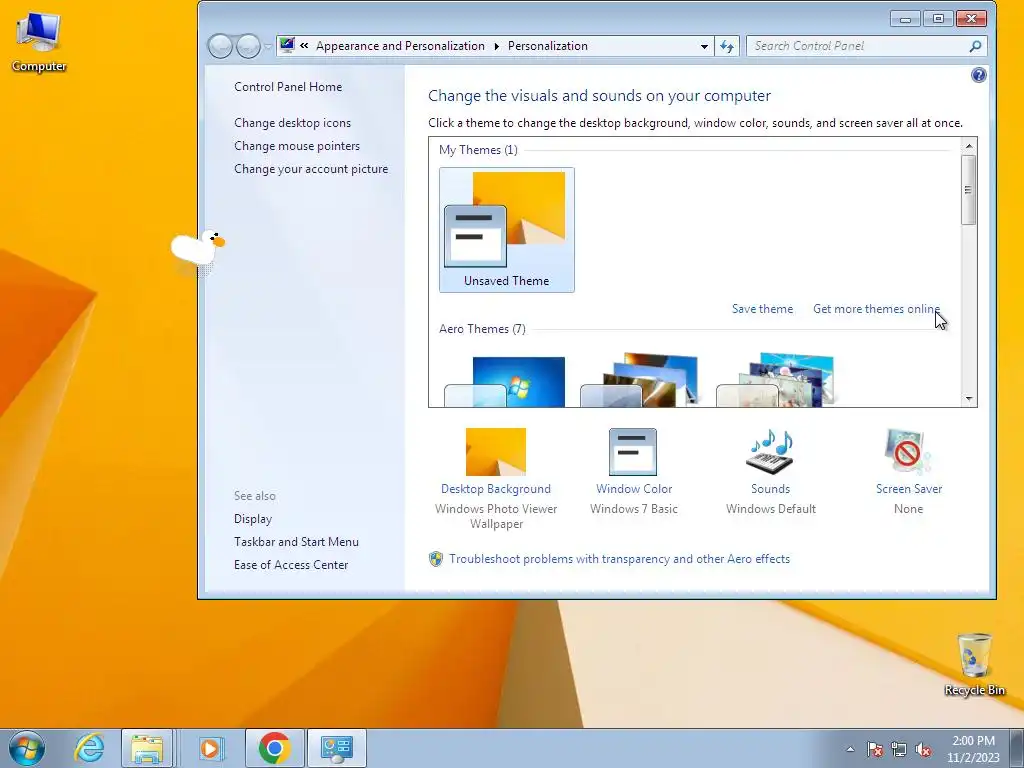This screenshot has height=768, width=1024.
Task: Open the Help question mark icon
Action: point(978,75)
